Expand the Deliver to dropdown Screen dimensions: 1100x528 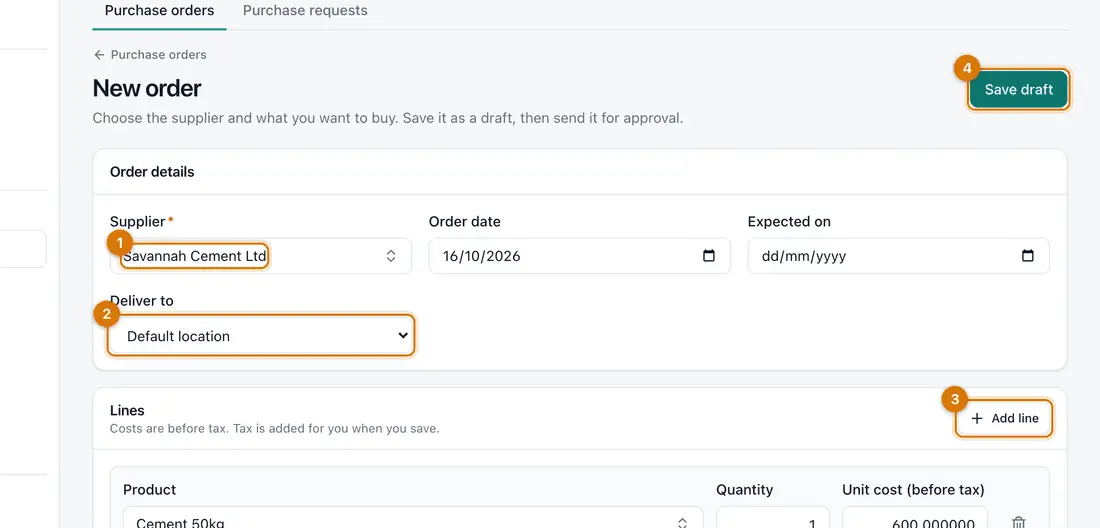(261, 336)
